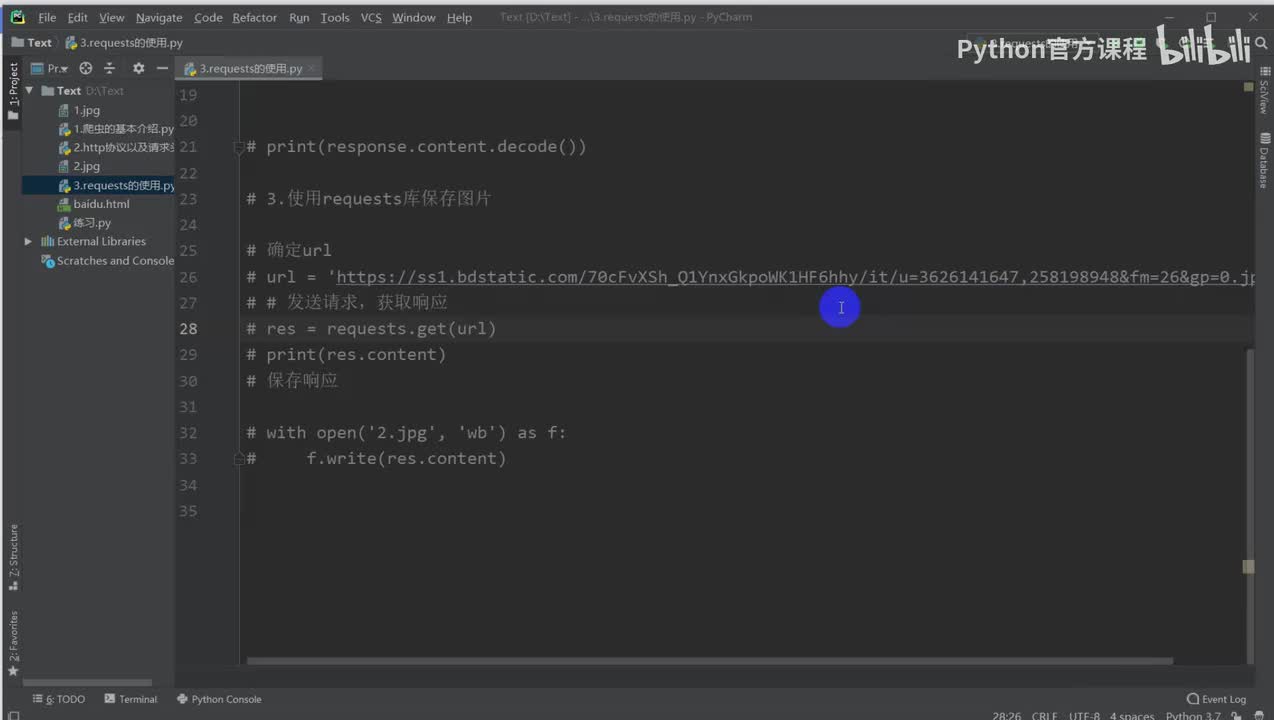Click 3.requests的使用.py breadcrumb in navigation bar
The width and height of the screenshot is (1274, 720).
coord(124,43)
